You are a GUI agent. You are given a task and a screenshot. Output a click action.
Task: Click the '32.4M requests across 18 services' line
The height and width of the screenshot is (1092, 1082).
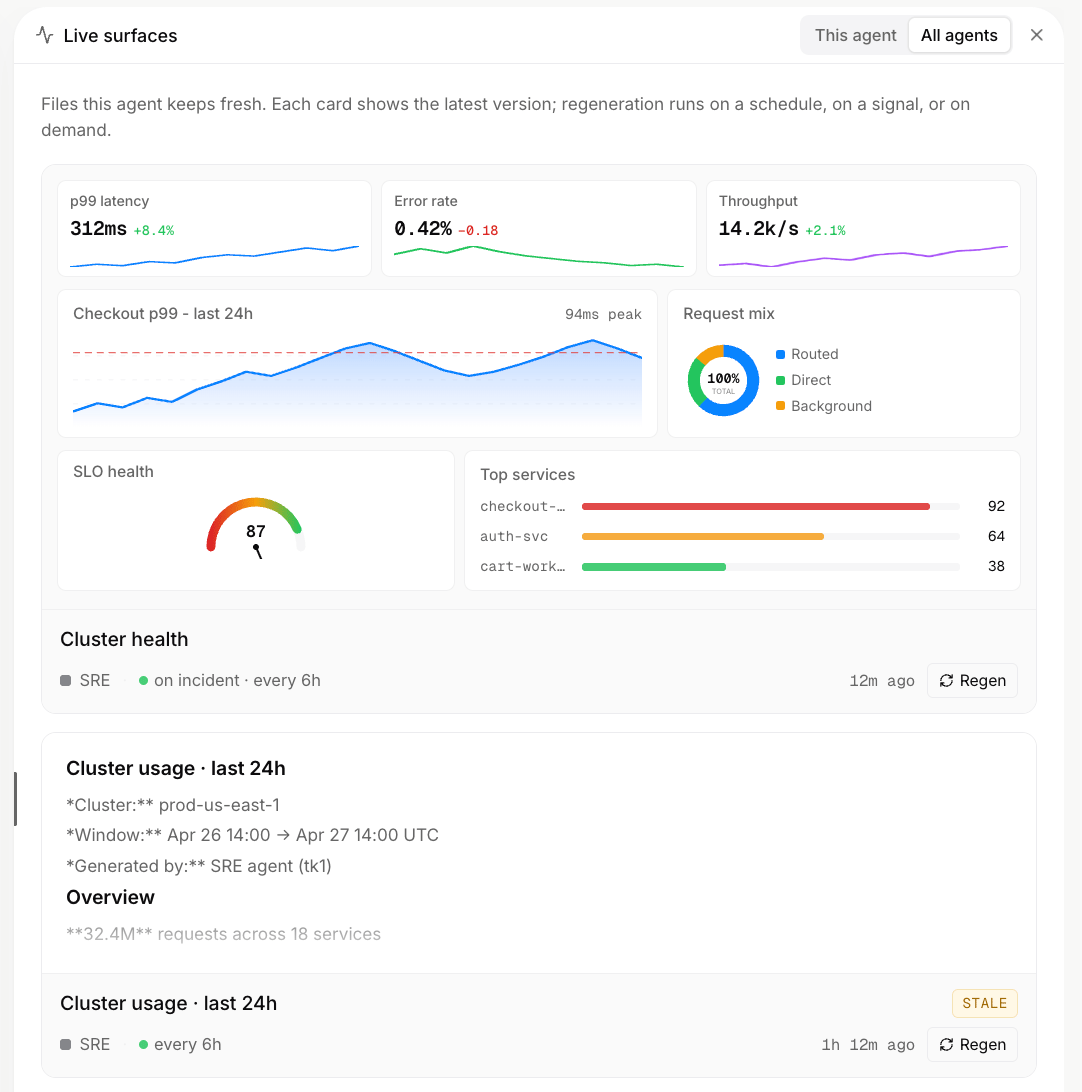coord(224,934)
